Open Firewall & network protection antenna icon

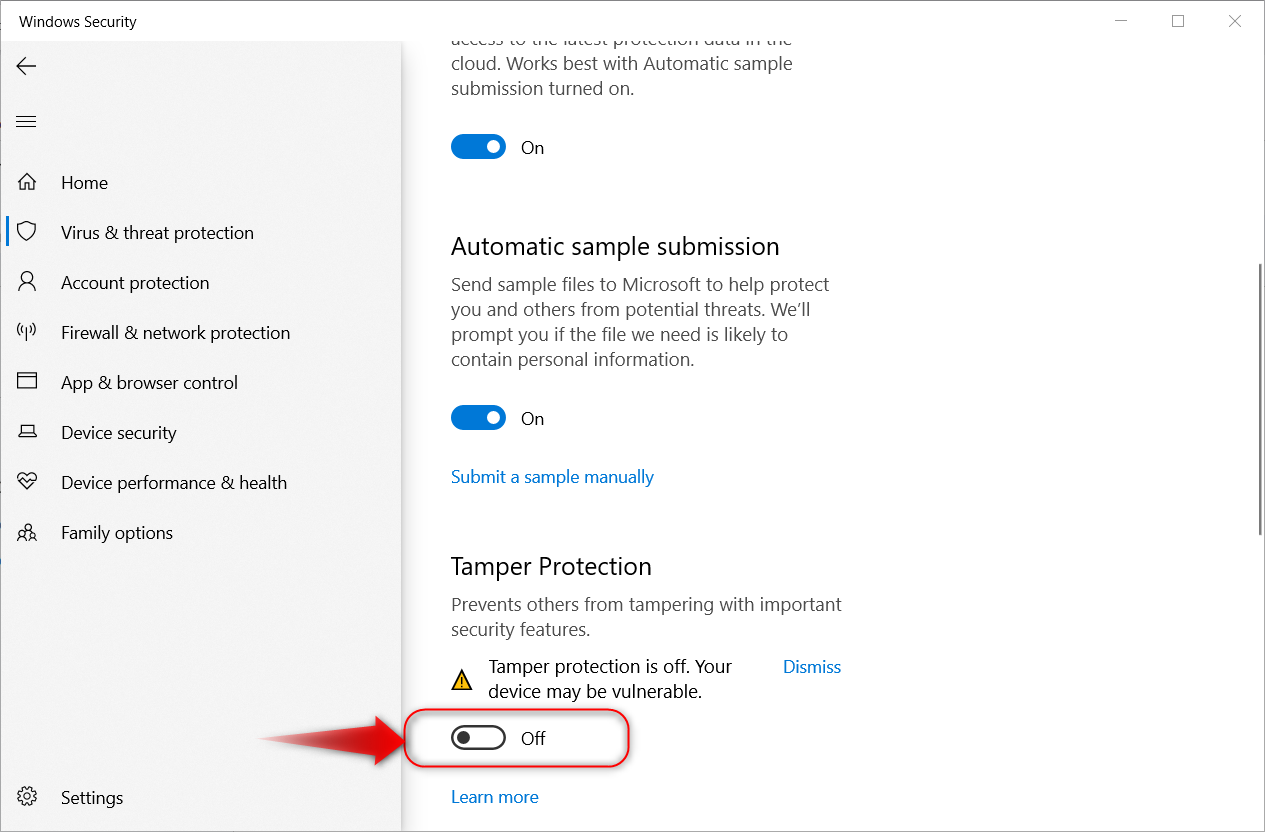27,332
